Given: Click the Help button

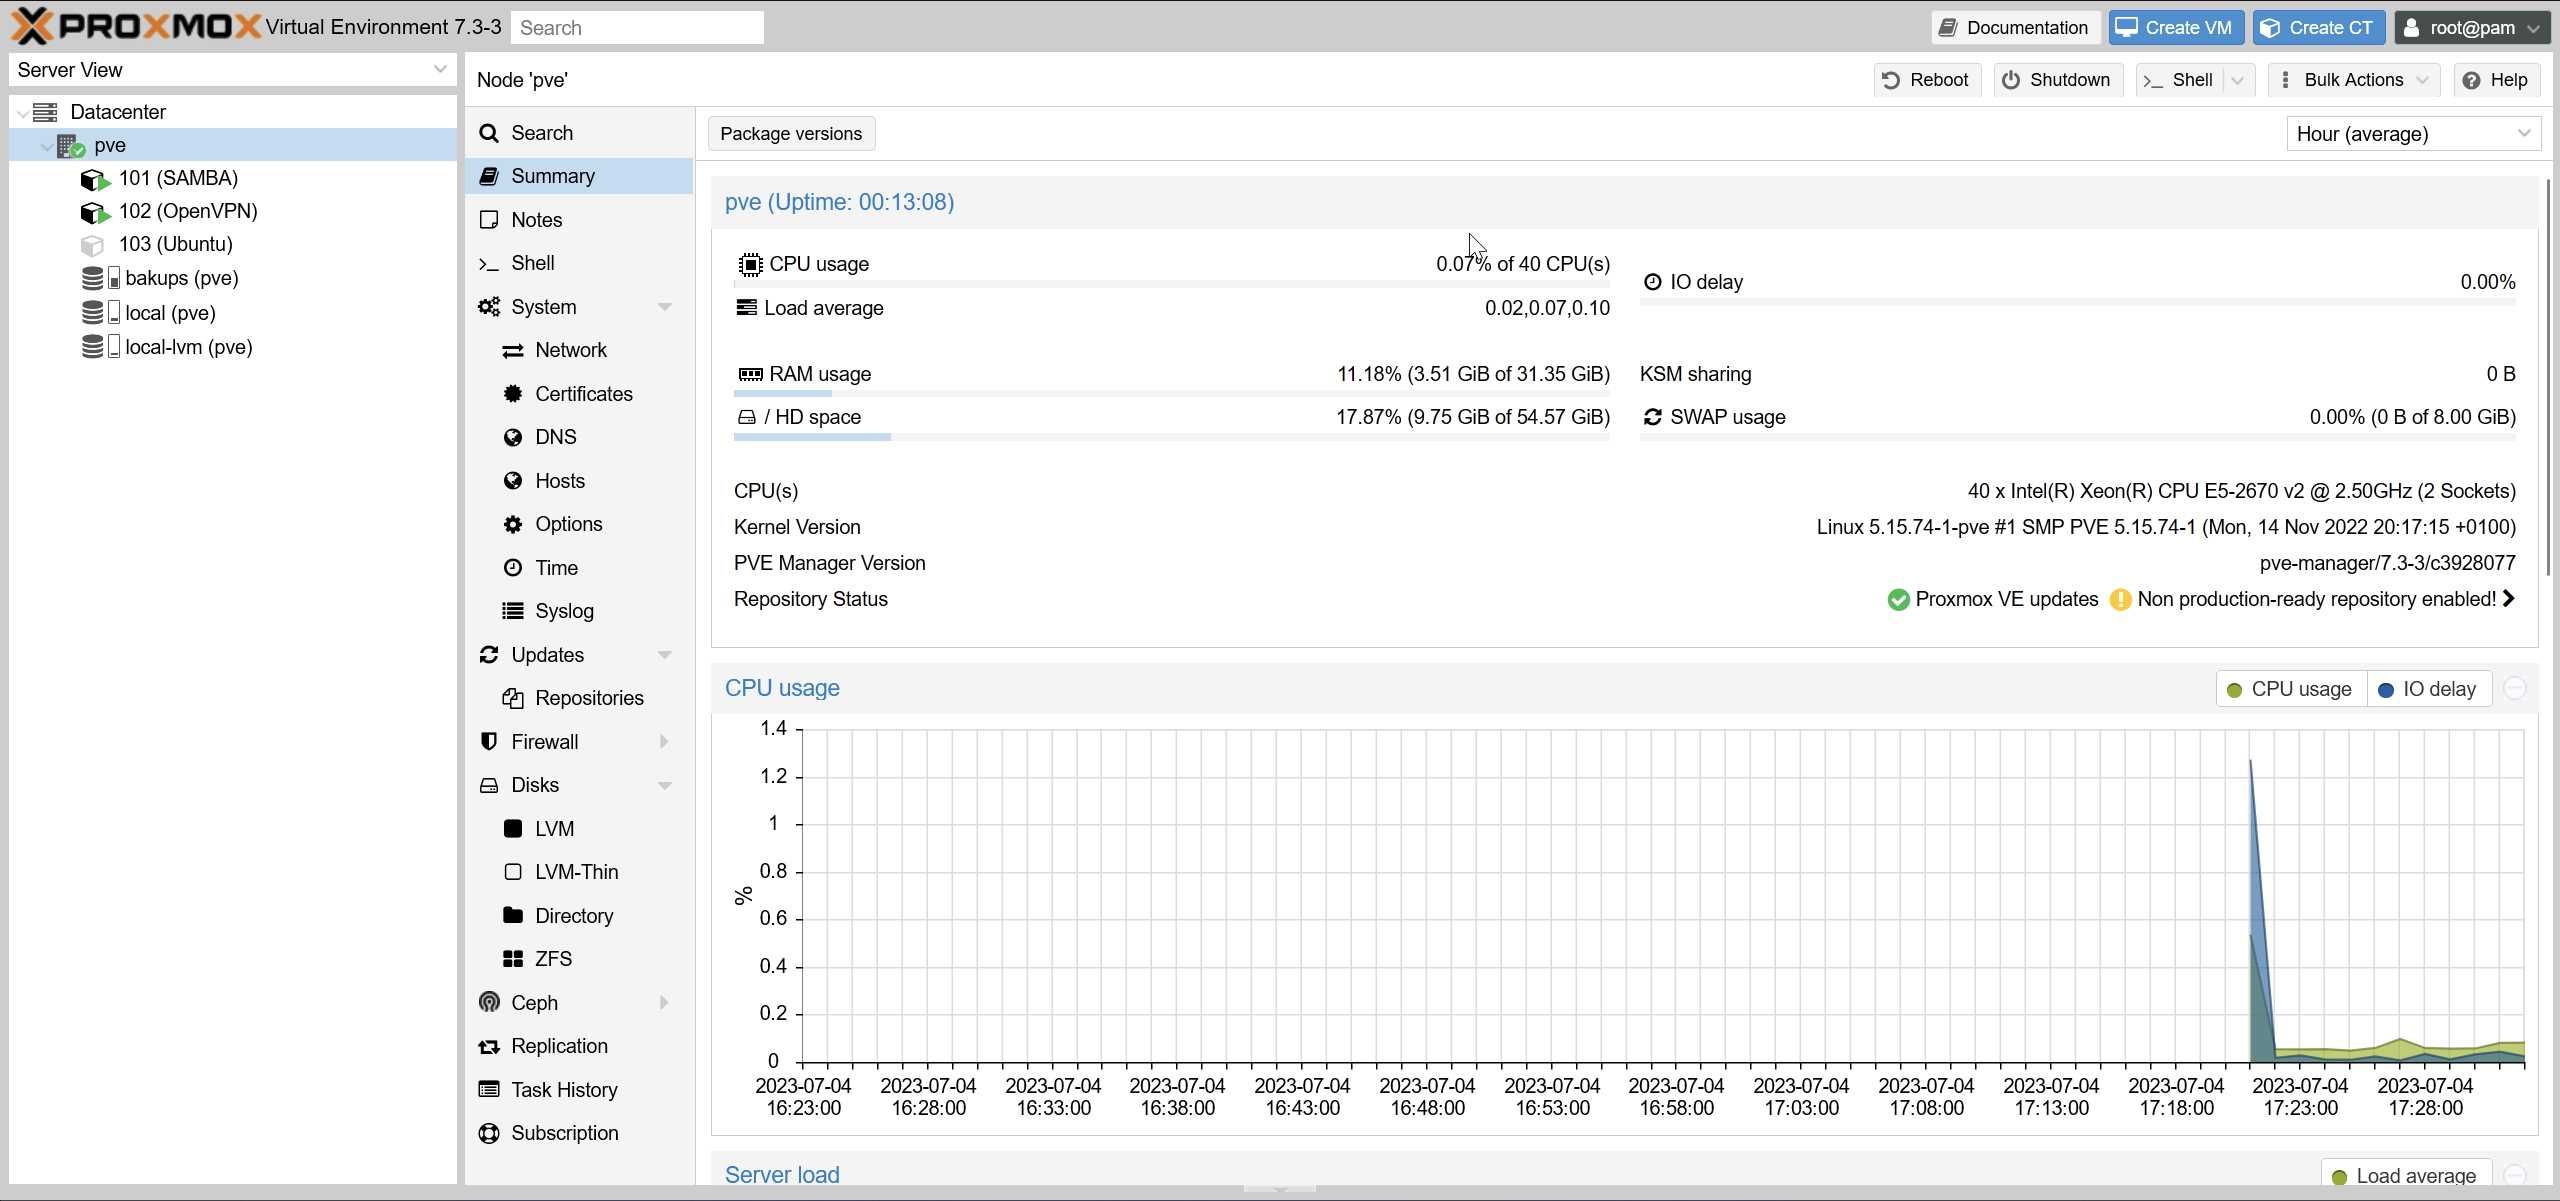Looking at the screenshot, I should [2496, 80].
